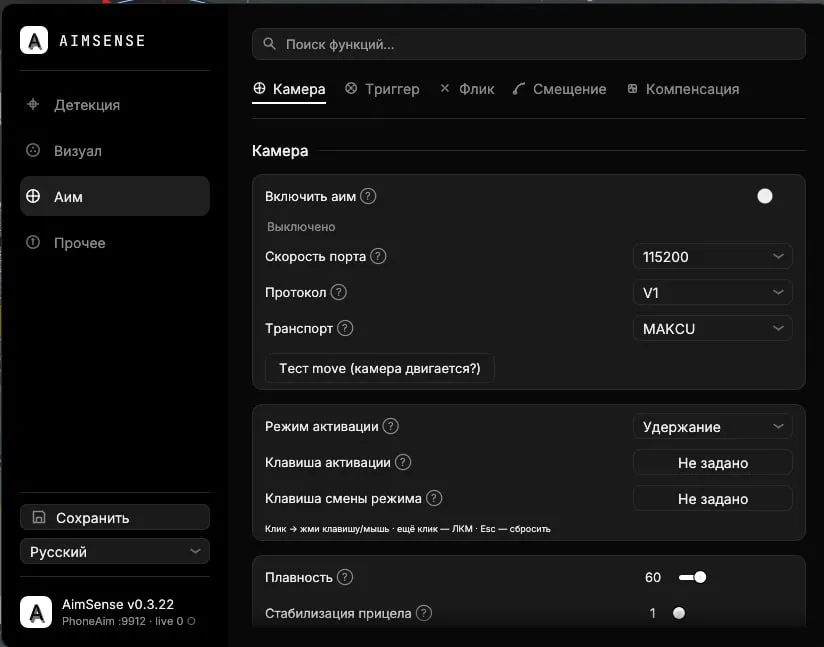This screenshot has height=647, width=824.
Task: Click the AIMSENSE title text
Action: click(102, 40)
